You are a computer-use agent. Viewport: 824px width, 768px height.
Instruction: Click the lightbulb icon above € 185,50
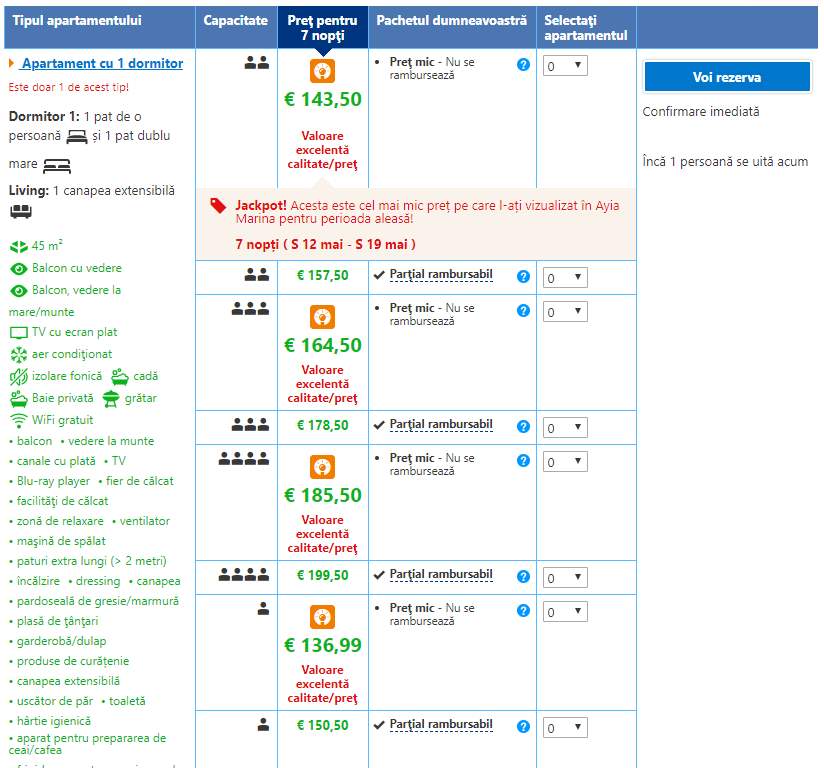tap(322, 467)
